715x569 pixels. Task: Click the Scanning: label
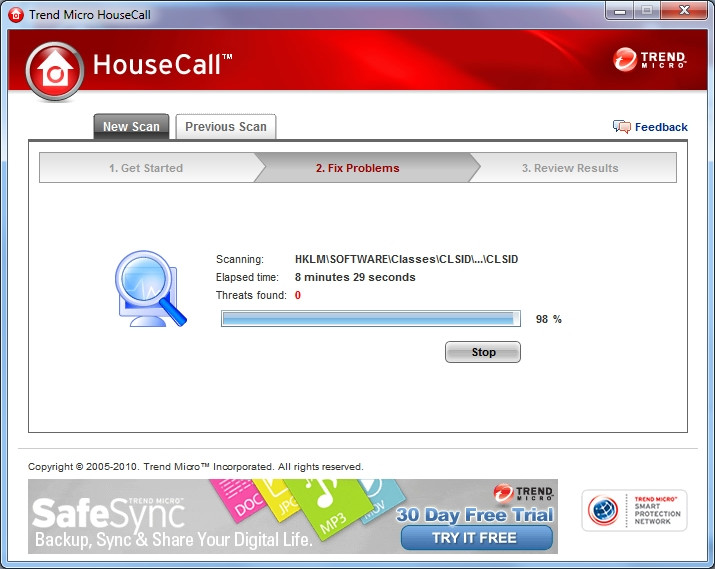click(240, 259)
